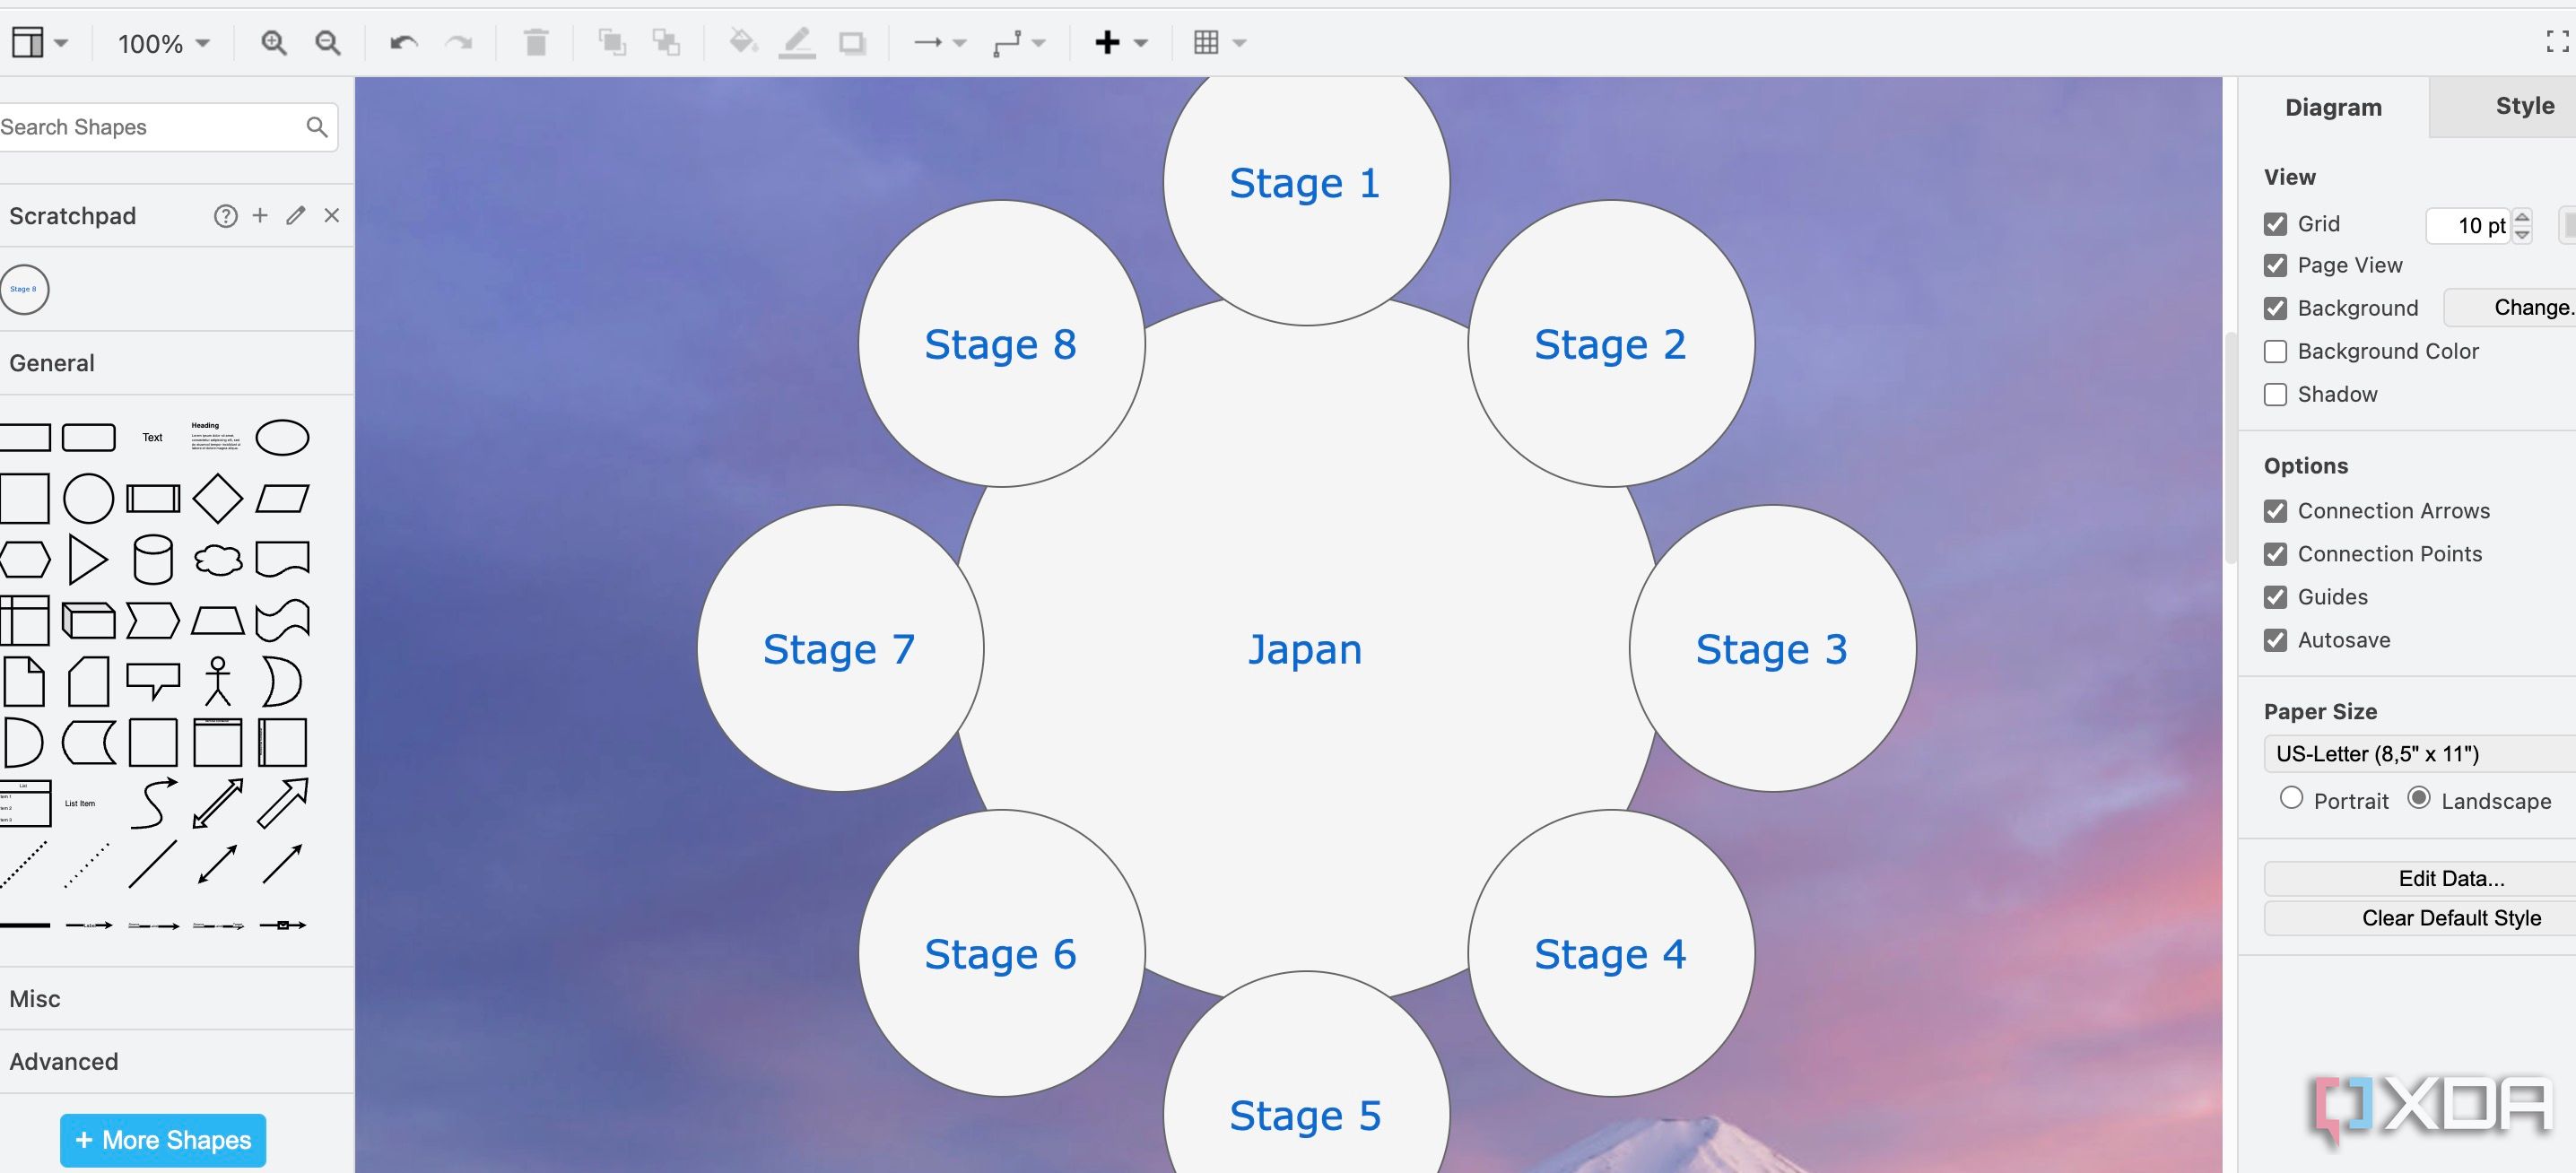Select Portrait radio button
The height and width of the screenshot is (1173, 2576).
coord(2292,800)
